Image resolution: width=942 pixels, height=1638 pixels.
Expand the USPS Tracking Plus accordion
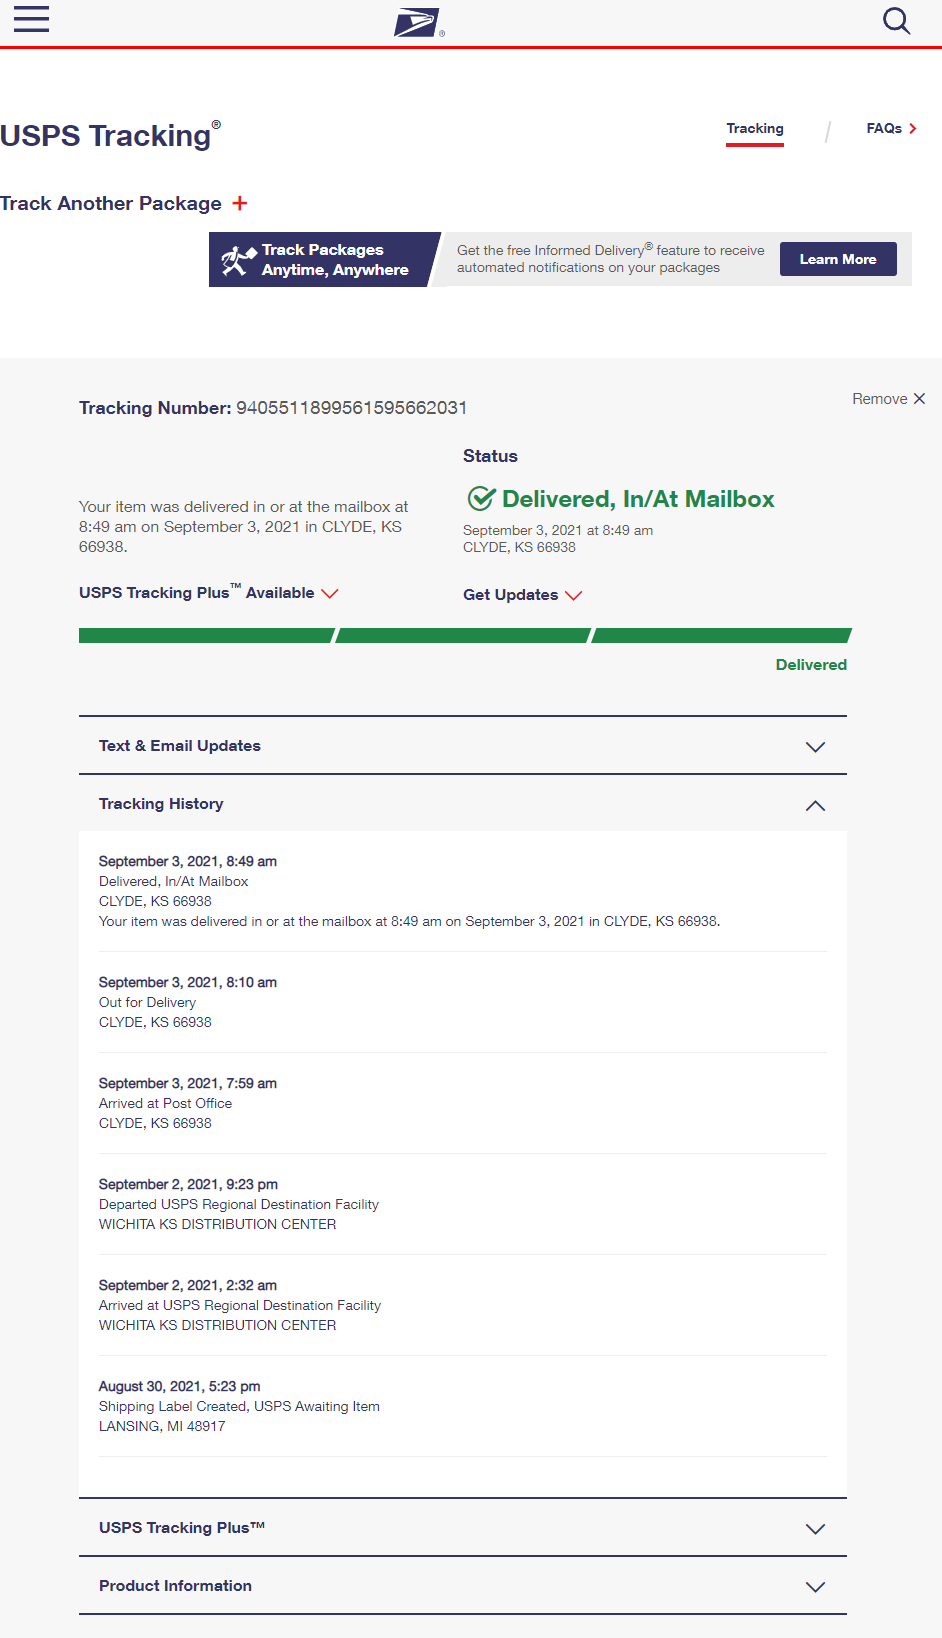[x=815, y=1529]
